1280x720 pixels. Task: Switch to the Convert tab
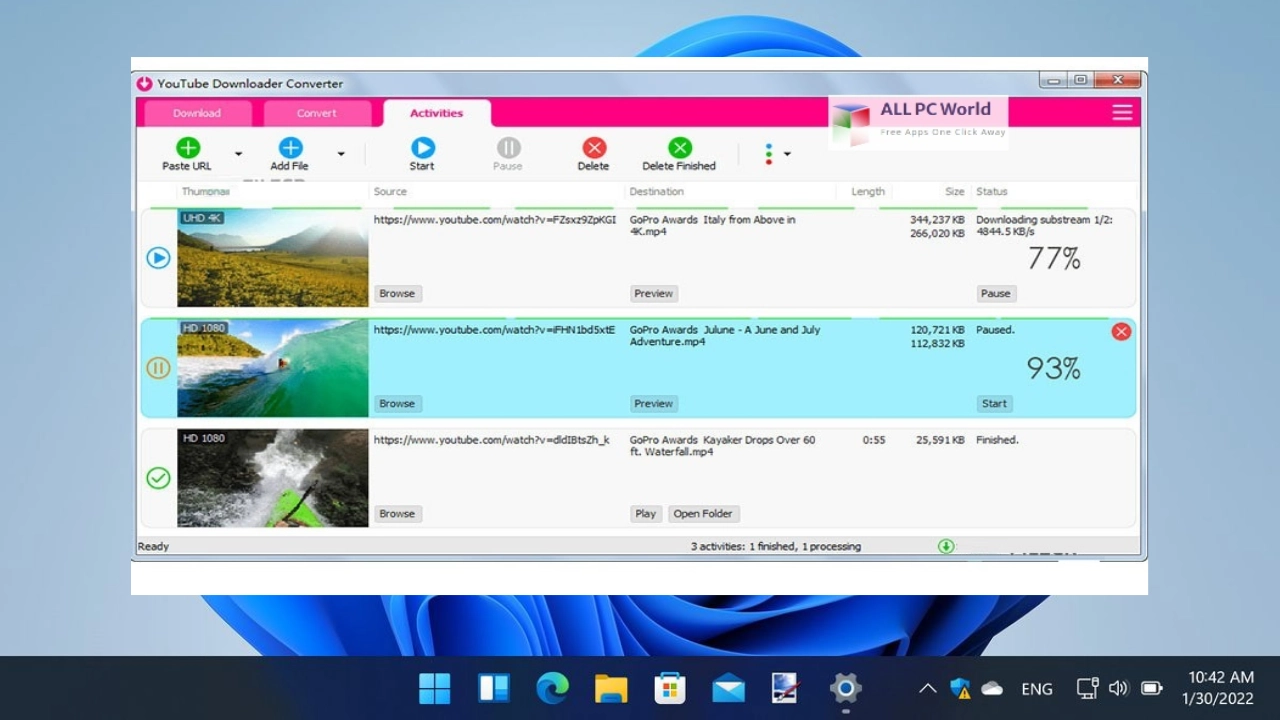(x=317, y=113)
